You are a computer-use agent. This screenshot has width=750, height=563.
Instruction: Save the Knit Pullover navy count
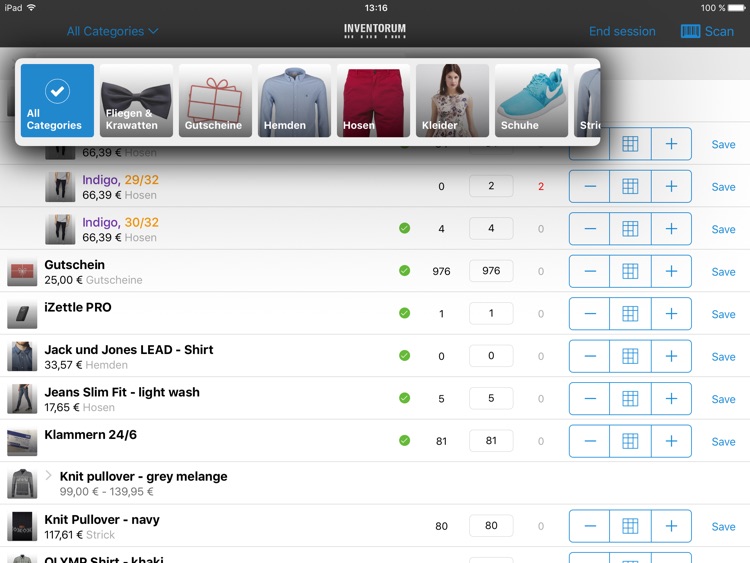coord(723,527)
